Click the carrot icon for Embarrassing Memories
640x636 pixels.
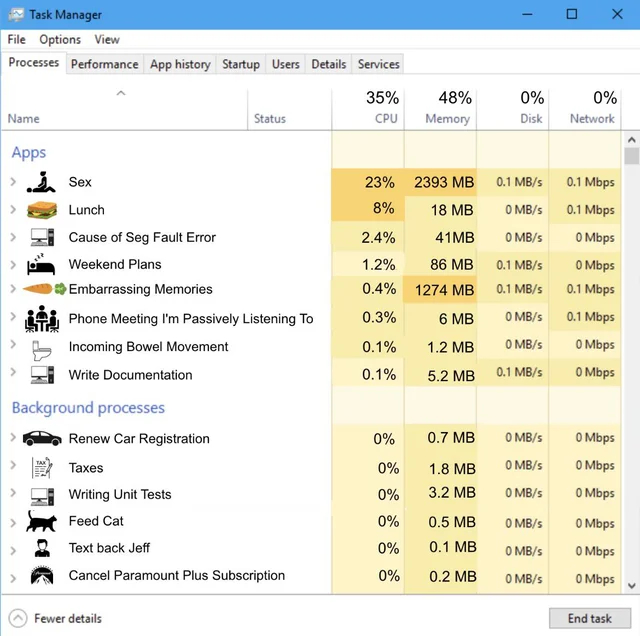[x=37, y=290]
